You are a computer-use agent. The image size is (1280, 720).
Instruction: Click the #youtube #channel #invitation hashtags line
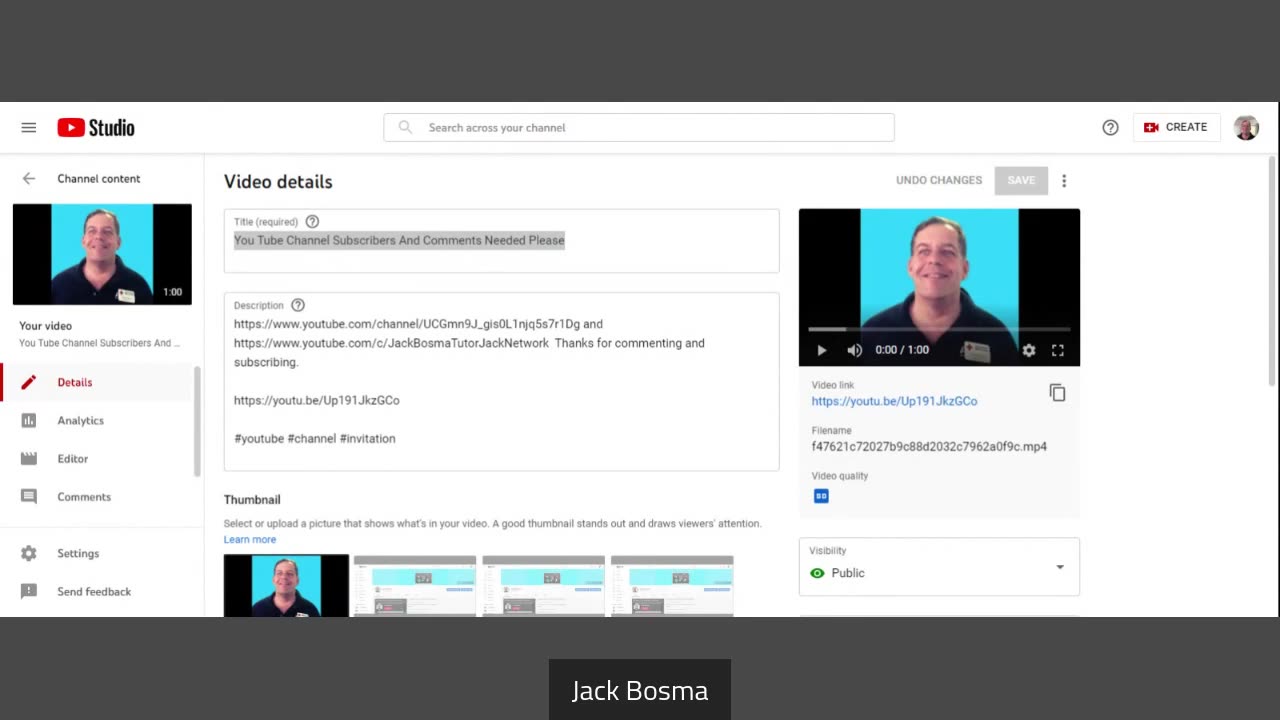pos(315,438)
